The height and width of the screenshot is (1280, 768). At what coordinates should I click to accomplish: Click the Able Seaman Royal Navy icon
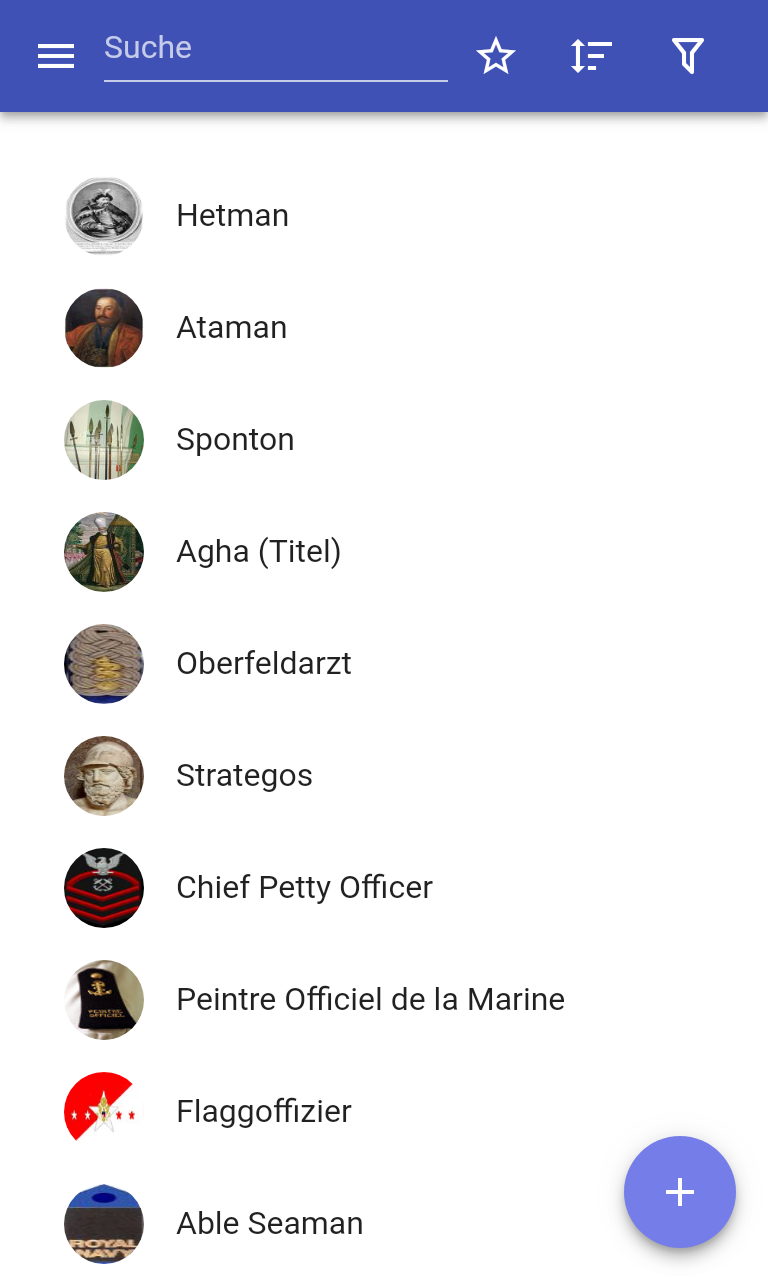coord(104,1224)
